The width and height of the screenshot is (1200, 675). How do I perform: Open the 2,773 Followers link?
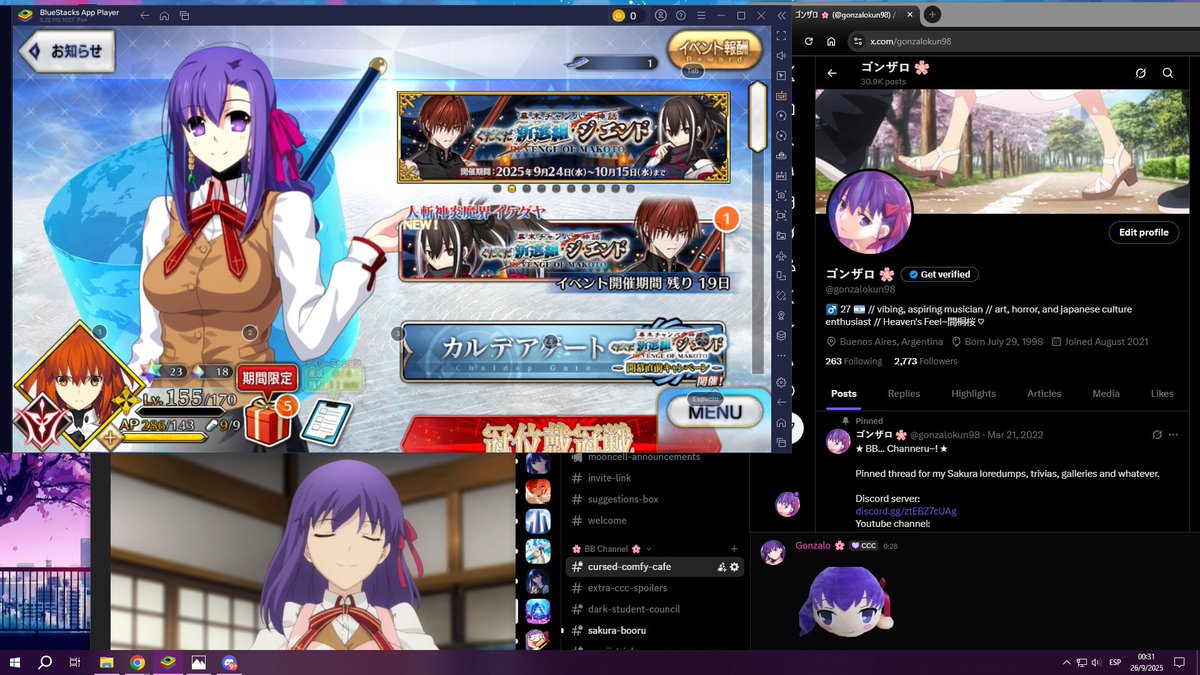click(925, 361)
